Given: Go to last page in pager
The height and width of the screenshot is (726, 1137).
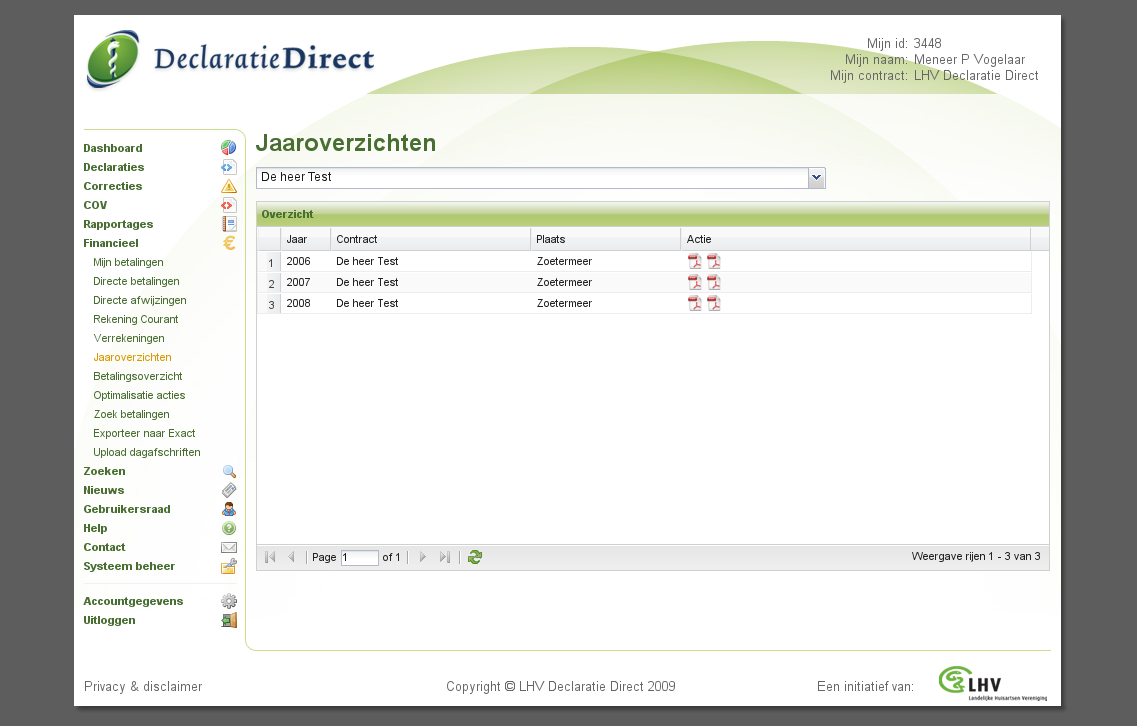Looking at the screenshot, I should pyautogui.click(x=445, y=557).
